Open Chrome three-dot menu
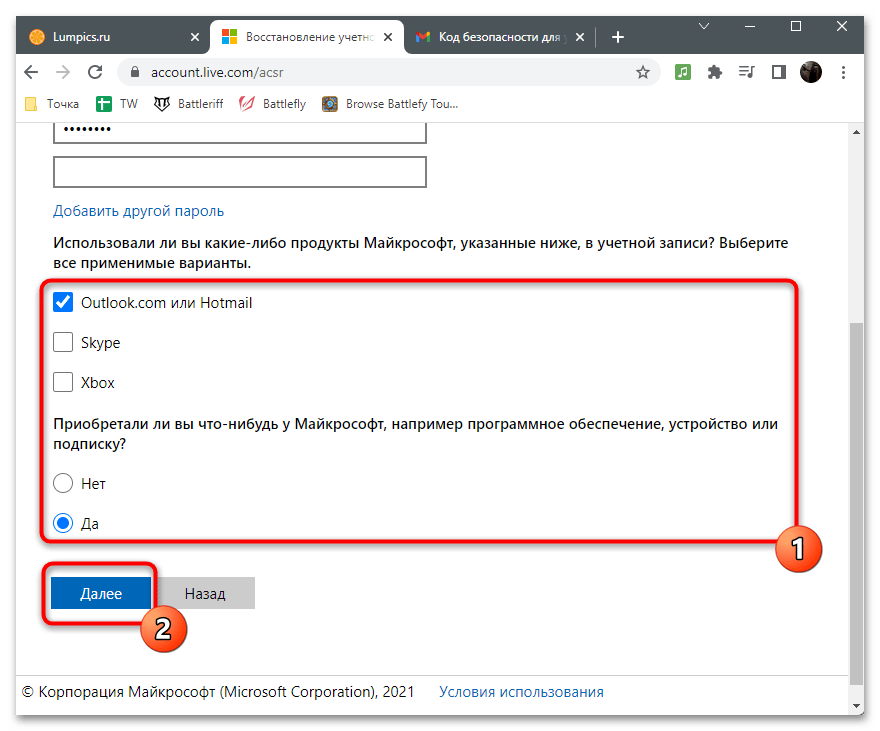 click(x=843, y=72)
